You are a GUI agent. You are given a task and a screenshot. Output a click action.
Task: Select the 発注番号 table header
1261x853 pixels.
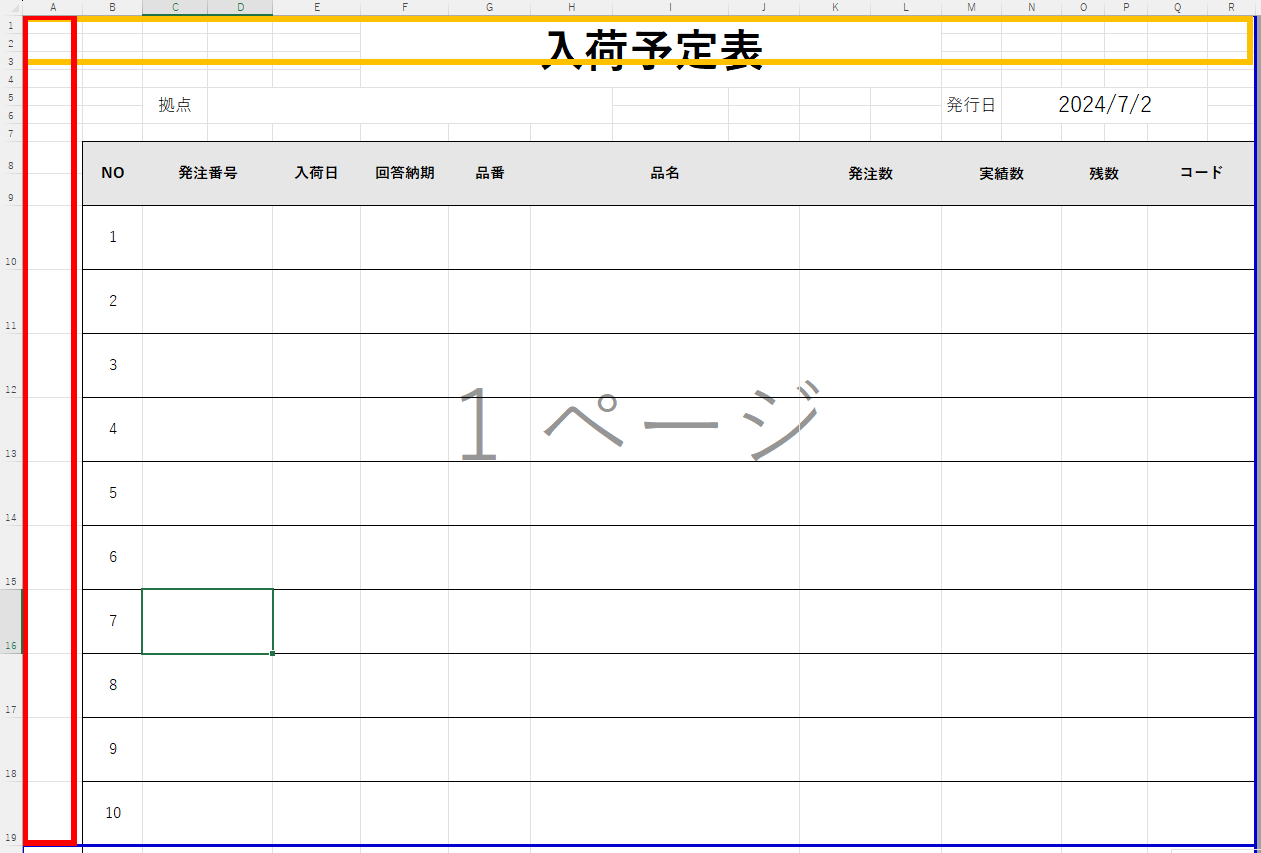[208, 173]
